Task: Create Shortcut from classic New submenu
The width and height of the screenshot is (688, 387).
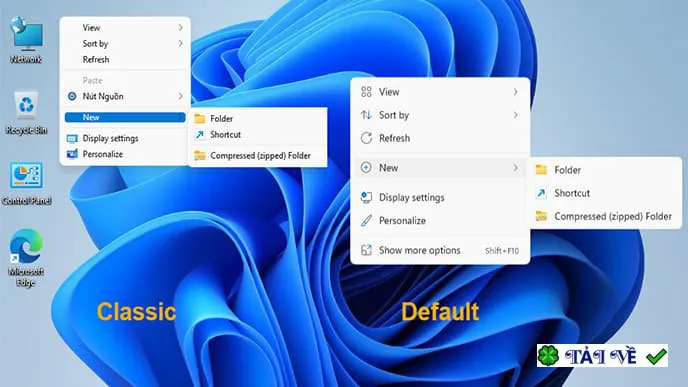Action: [x=258, y=135]
